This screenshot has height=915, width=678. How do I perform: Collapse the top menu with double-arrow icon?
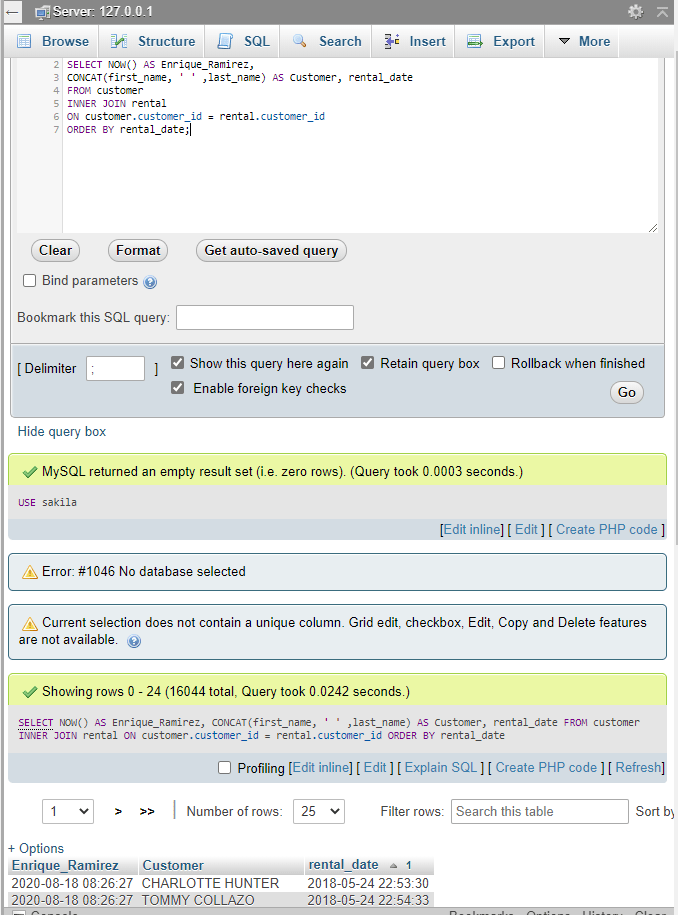point(662,12)
